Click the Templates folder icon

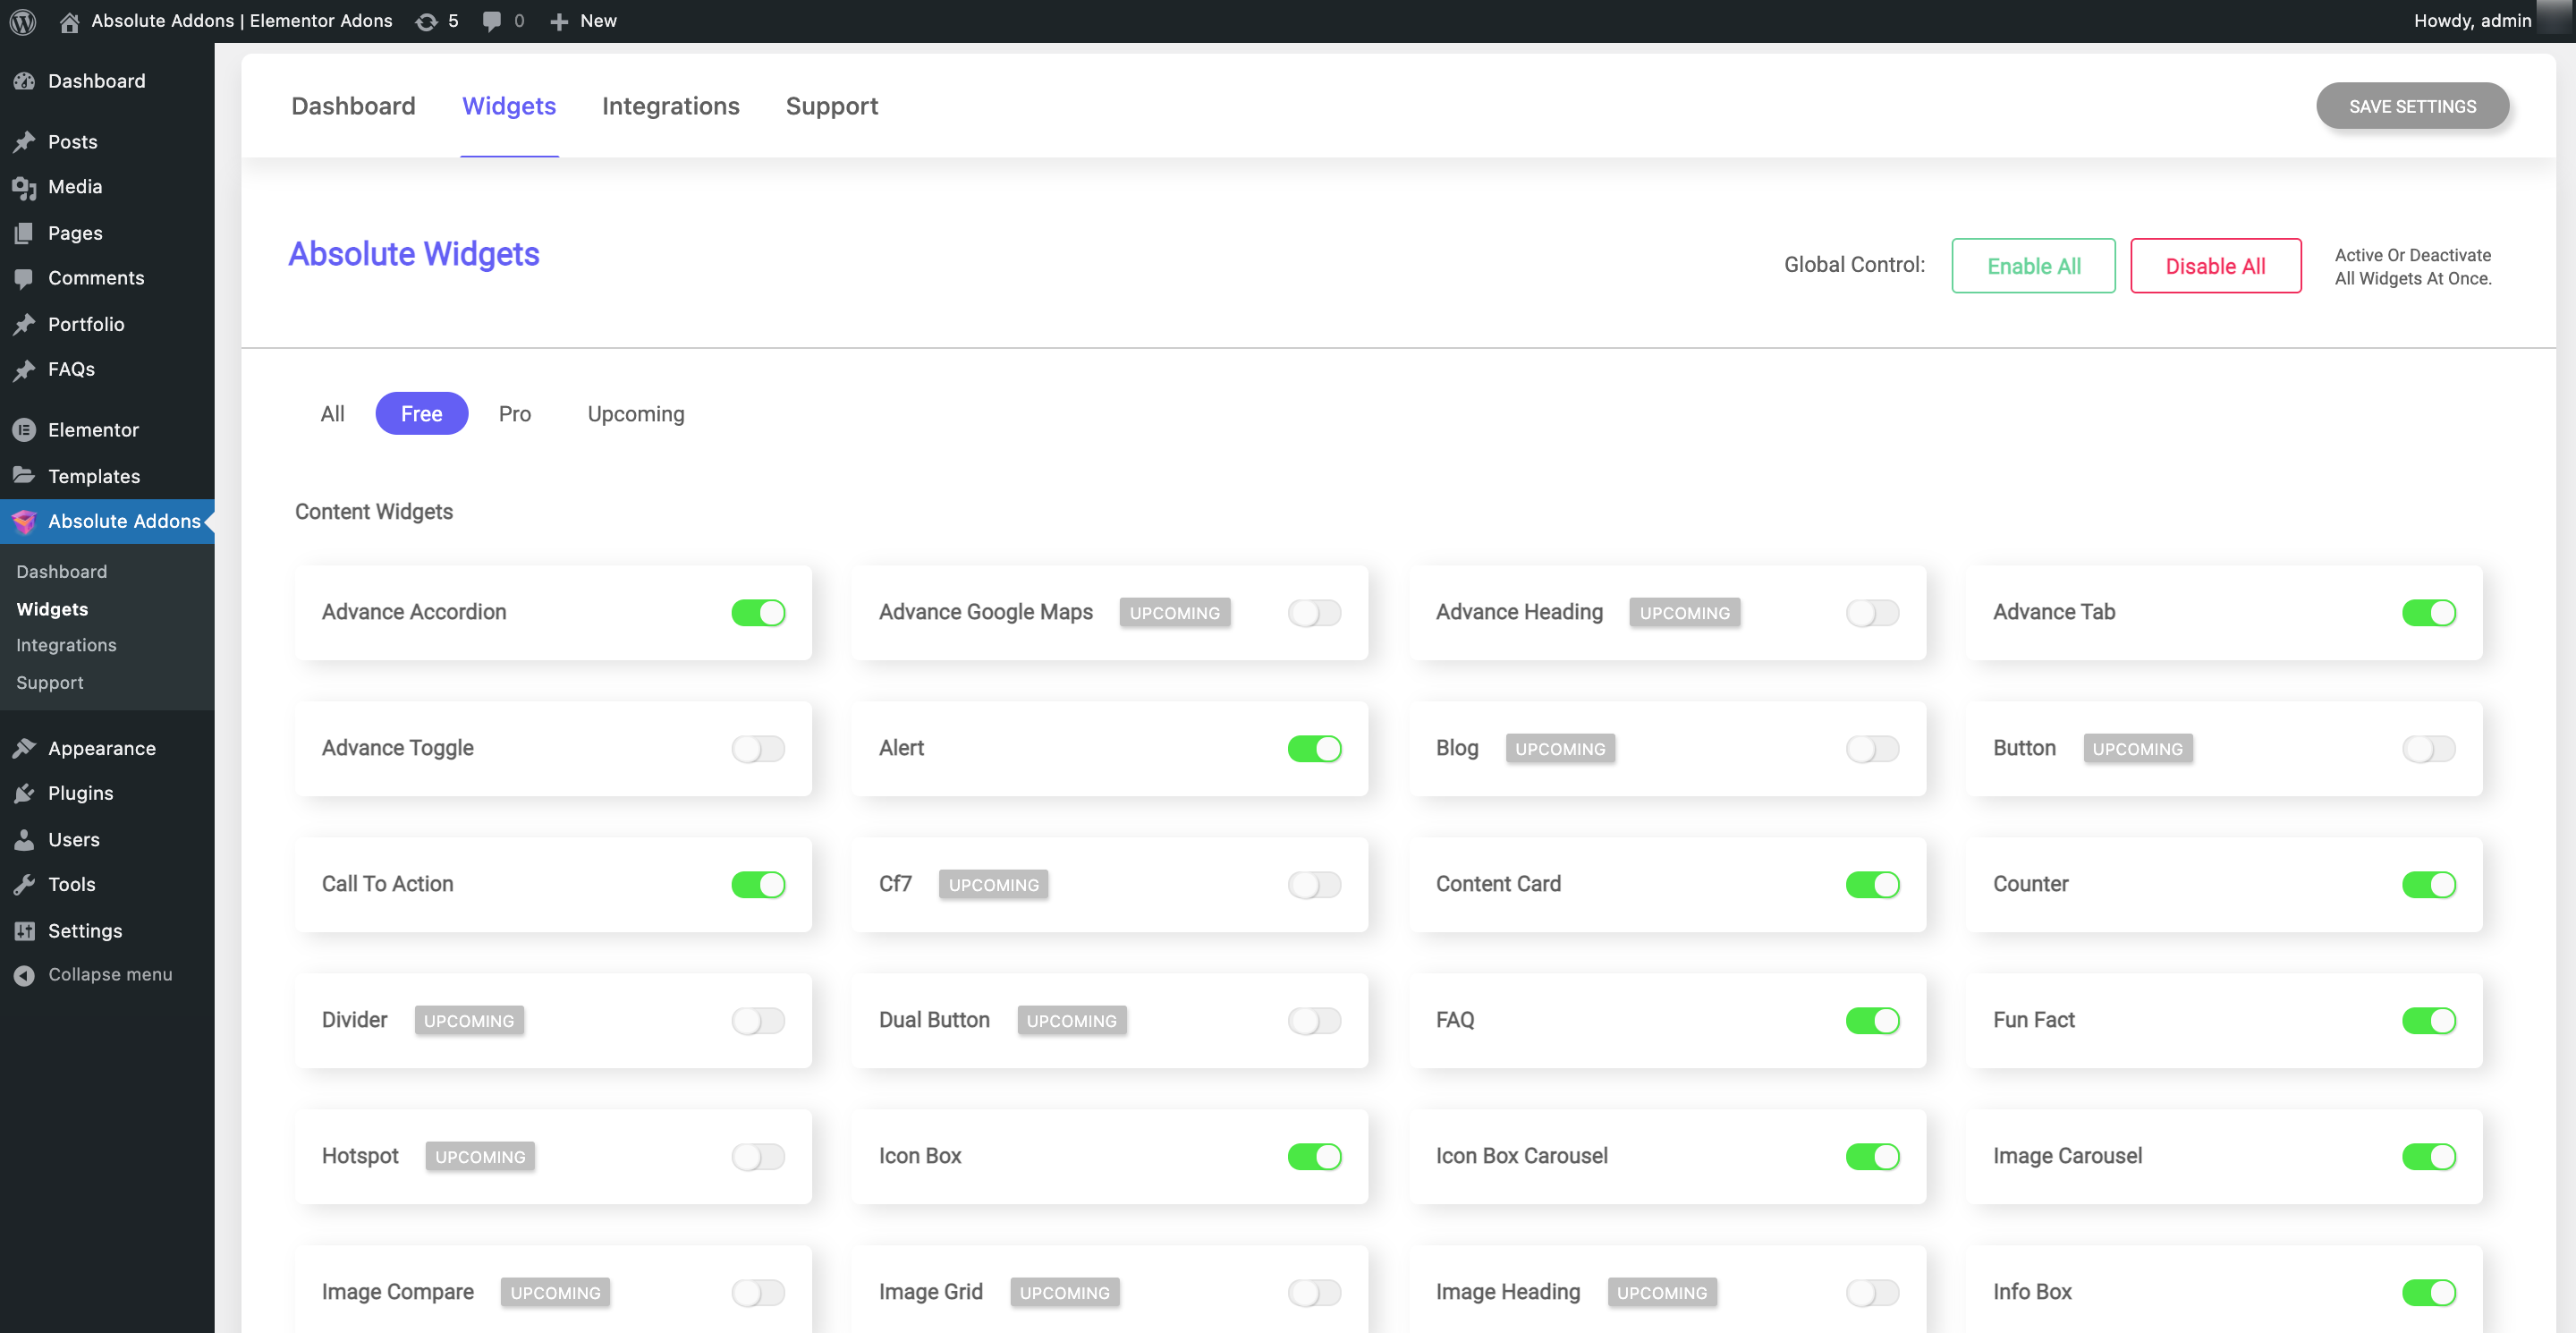tap(24, 476)
